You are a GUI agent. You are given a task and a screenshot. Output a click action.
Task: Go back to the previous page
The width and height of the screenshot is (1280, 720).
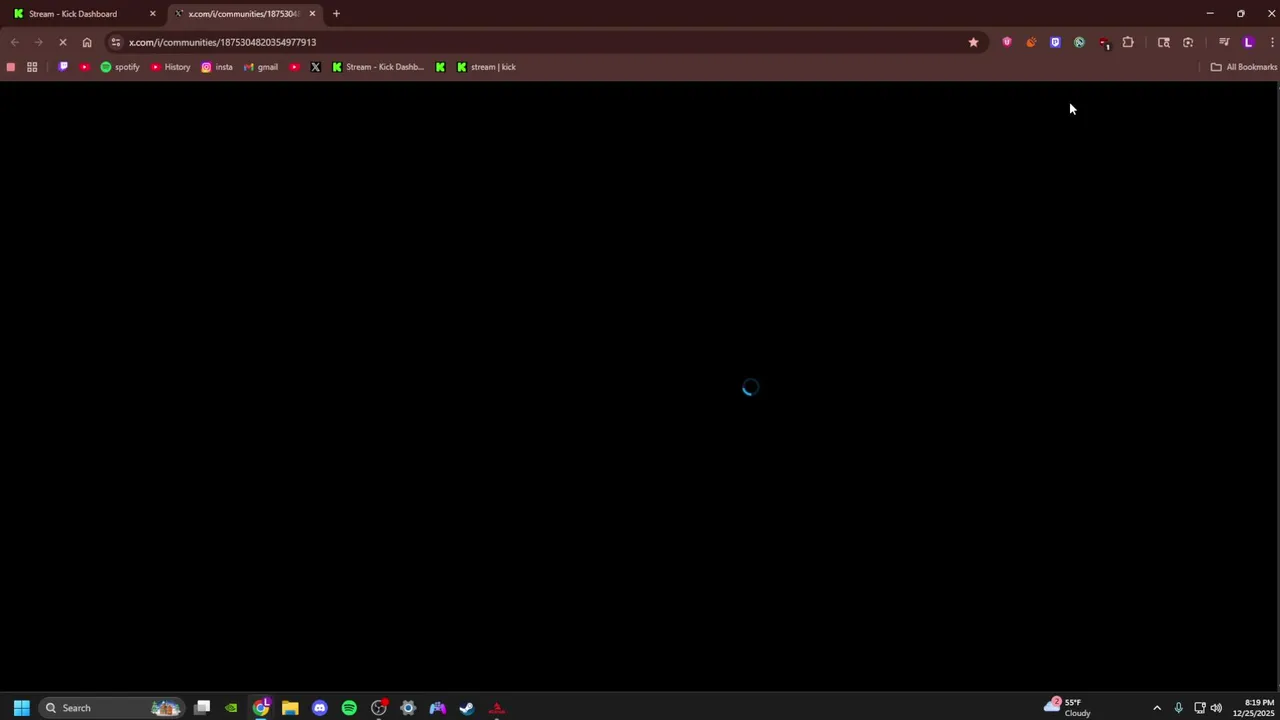pos(15,42)
